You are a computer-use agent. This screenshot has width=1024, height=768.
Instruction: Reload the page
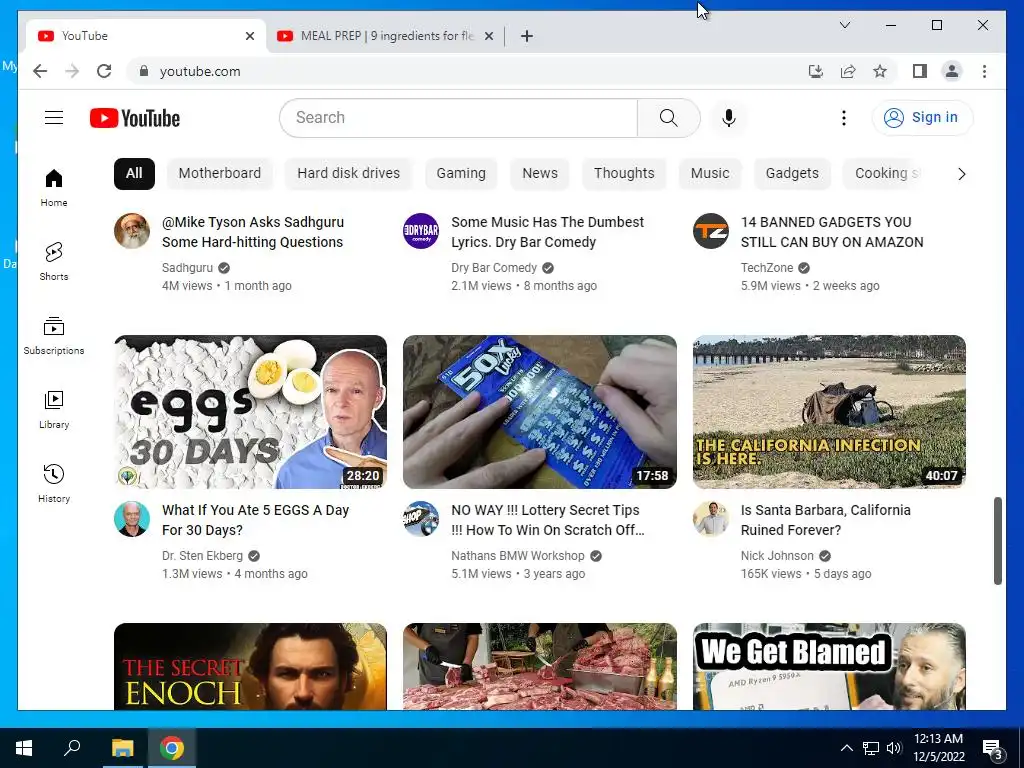[104, 71]
